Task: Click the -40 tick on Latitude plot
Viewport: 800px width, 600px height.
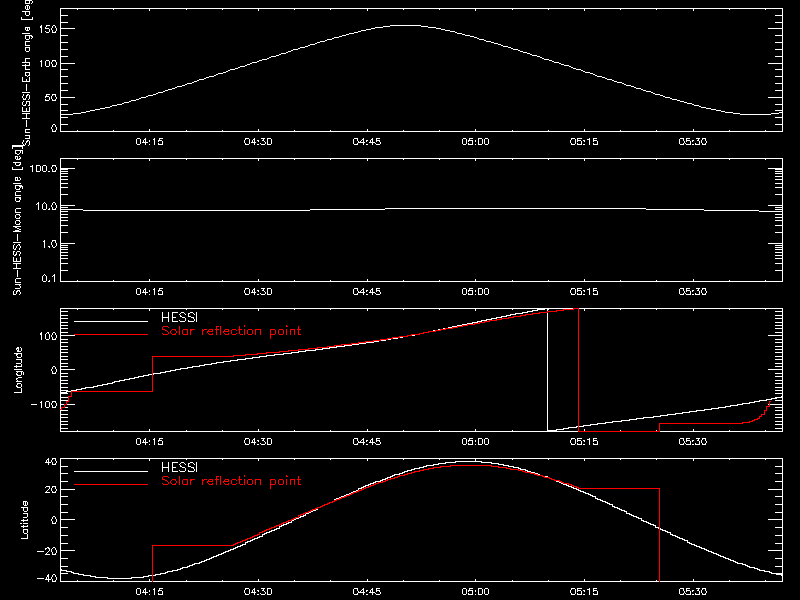Action: pyautogui.click(x=46, y=579)
